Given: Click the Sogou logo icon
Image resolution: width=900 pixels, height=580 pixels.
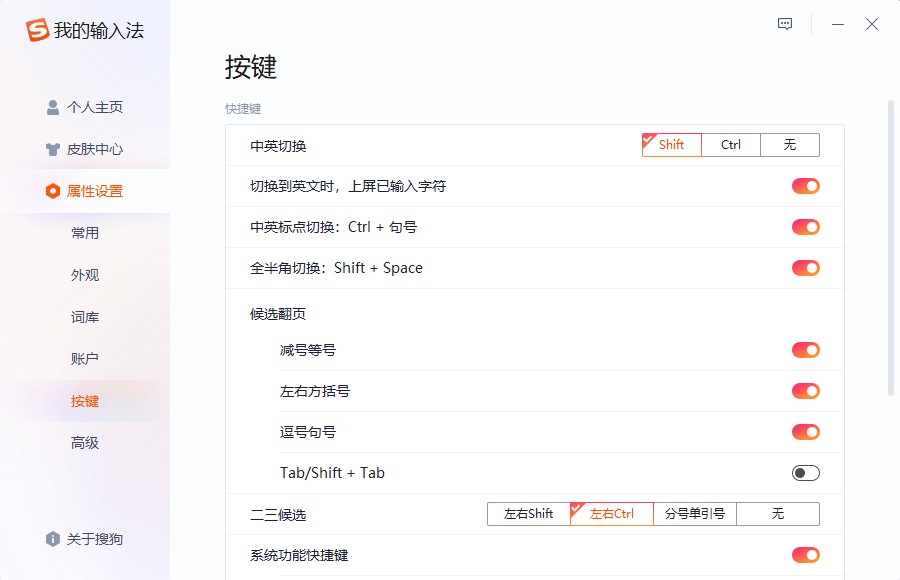Looking at the screenshot, I should tap(37, 30).
